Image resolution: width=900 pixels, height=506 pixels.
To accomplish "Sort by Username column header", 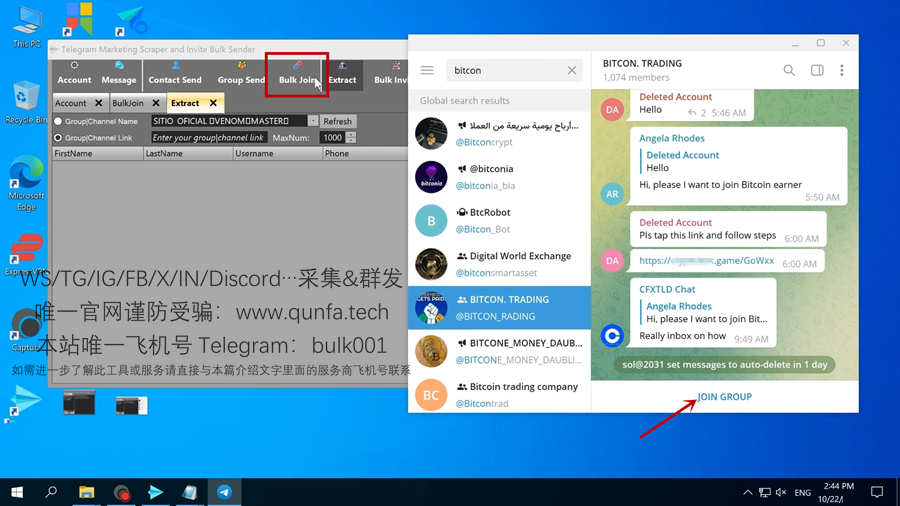I will [x=278, y=154].
